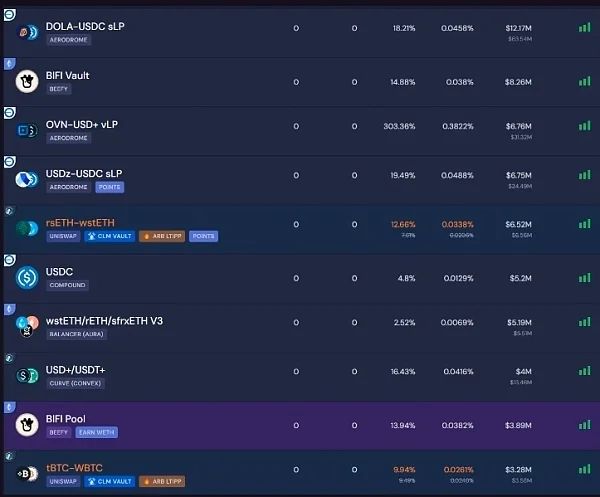Select the OVN-USD+ vLP 303.36% APY value
Viewport: 600px width, 497px height.
tap(398, 126)
